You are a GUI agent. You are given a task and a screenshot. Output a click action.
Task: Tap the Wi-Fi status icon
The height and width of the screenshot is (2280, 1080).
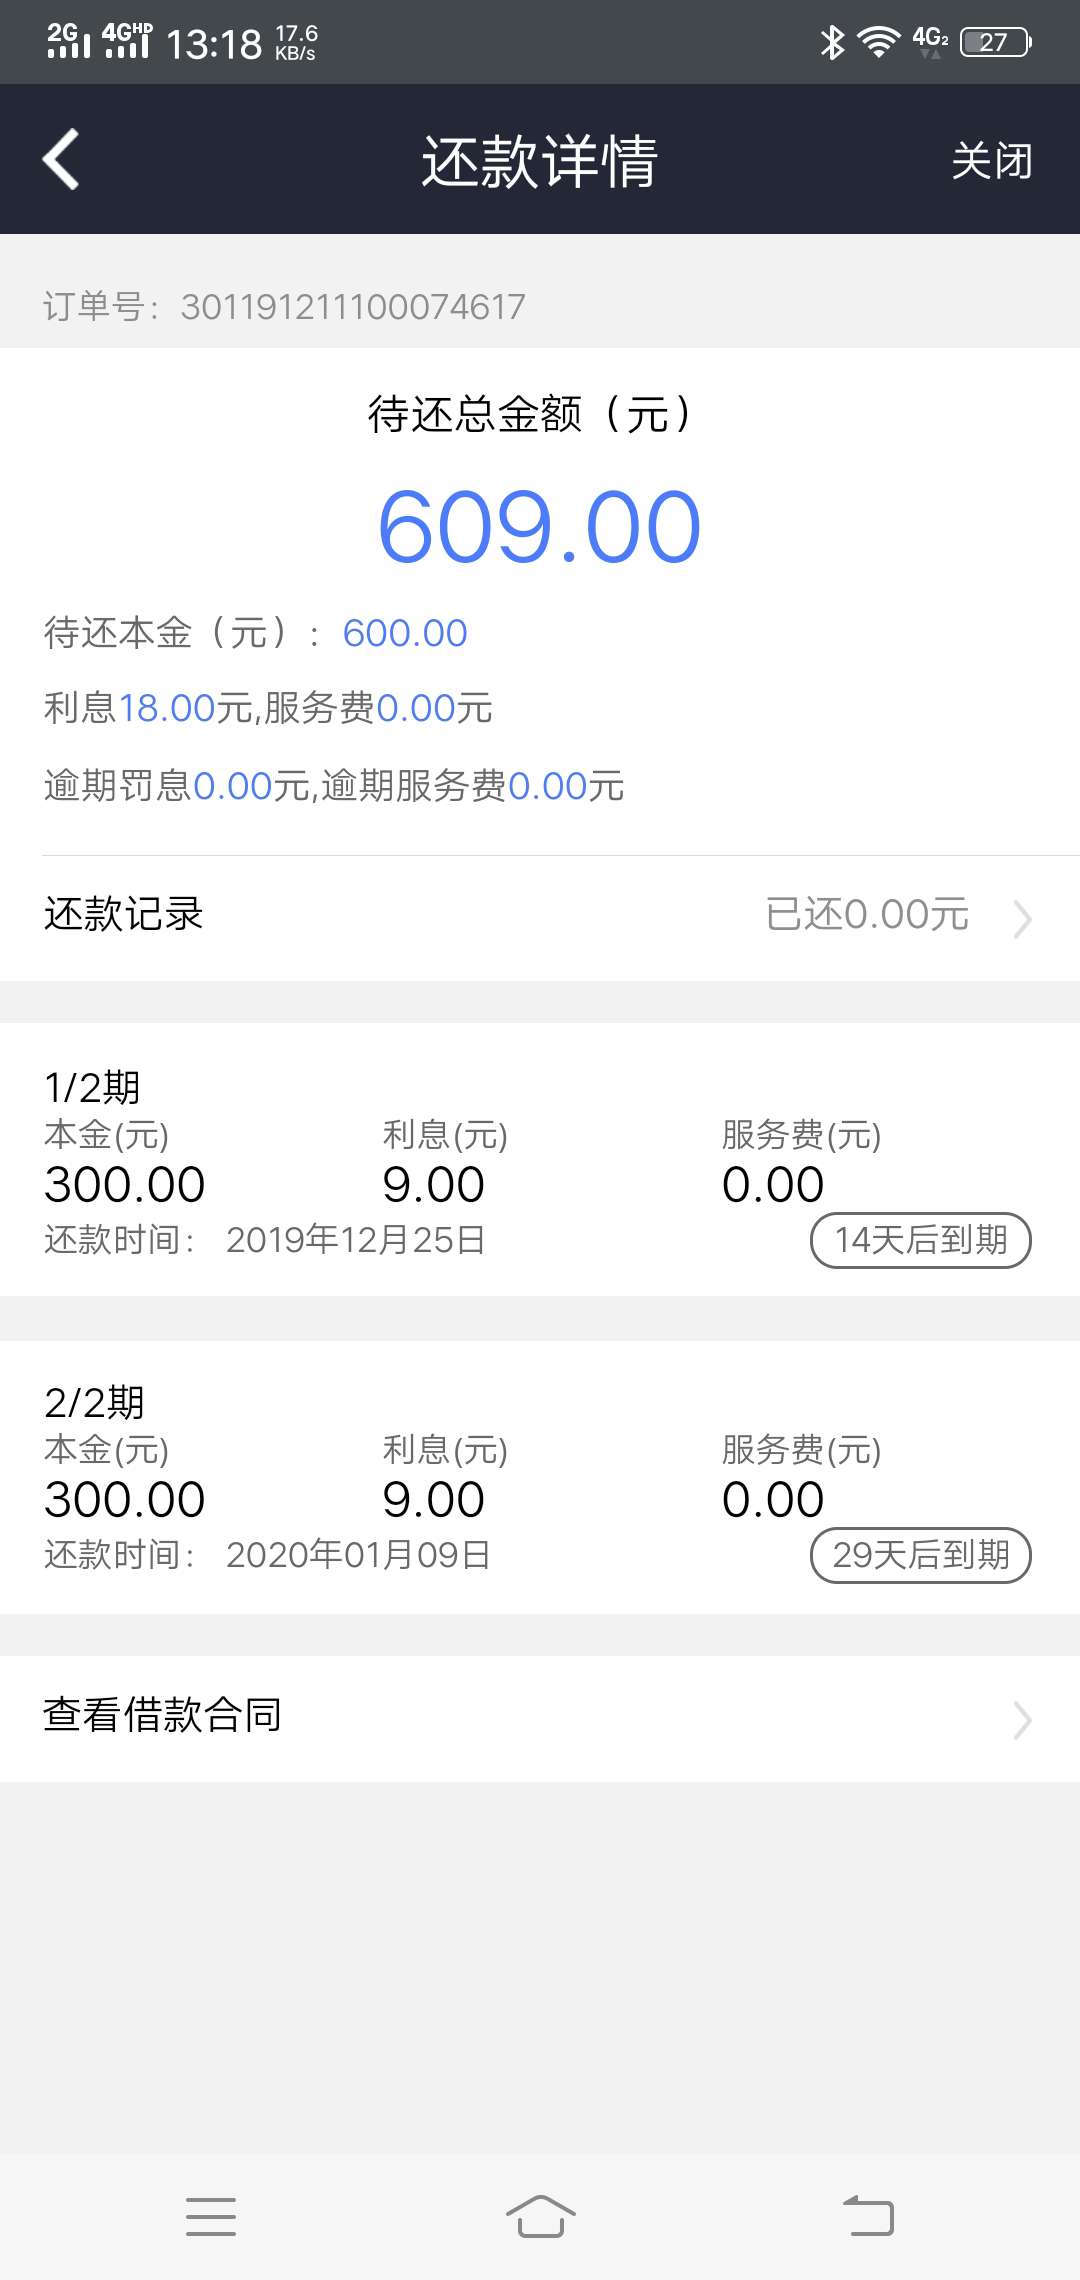[879, 42]
